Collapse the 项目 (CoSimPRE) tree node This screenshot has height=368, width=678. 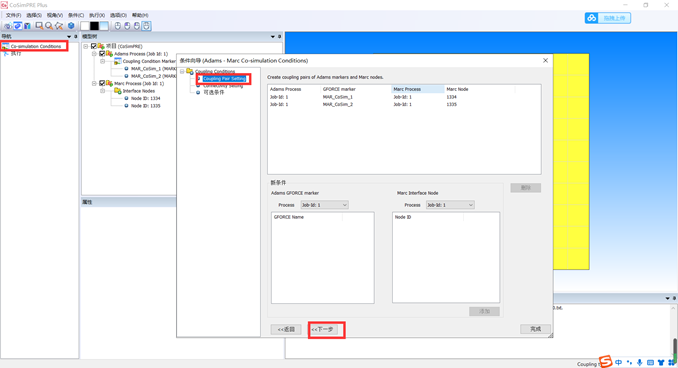[86, 46]
